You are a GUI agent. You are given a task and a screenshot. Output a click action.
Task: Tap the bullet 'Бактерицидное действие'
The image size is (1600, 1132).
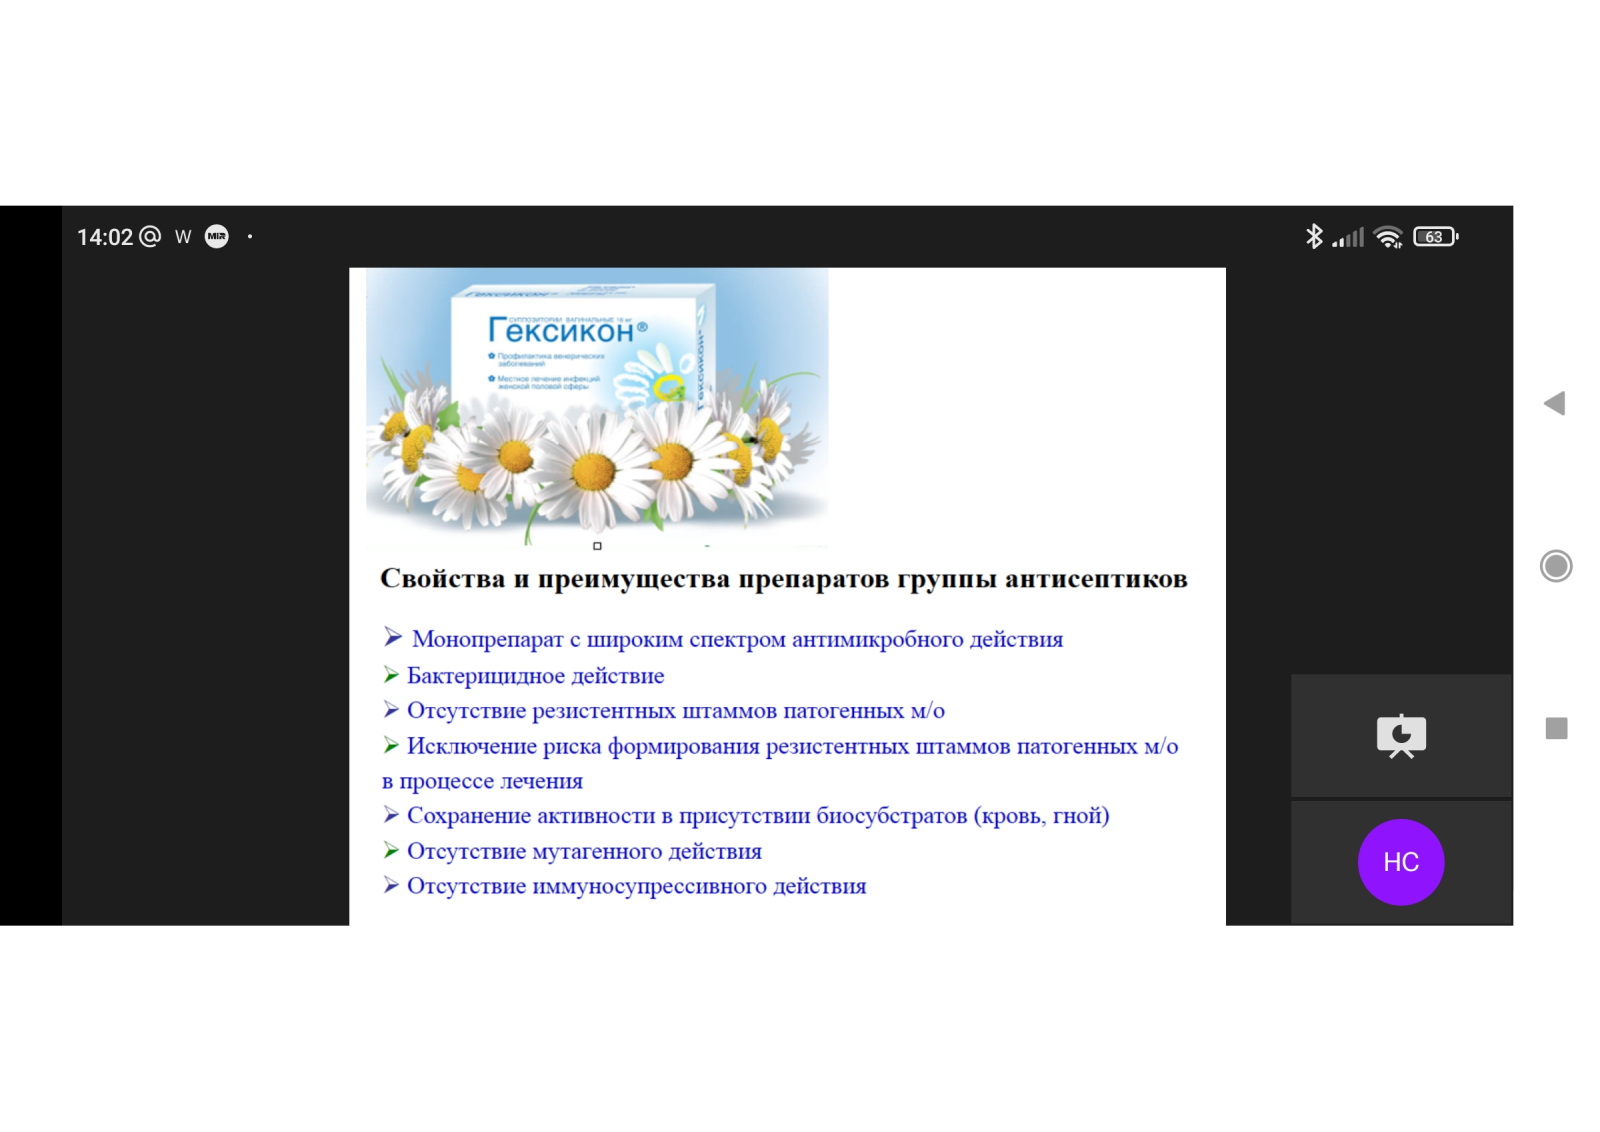click(x=535, y=676)
